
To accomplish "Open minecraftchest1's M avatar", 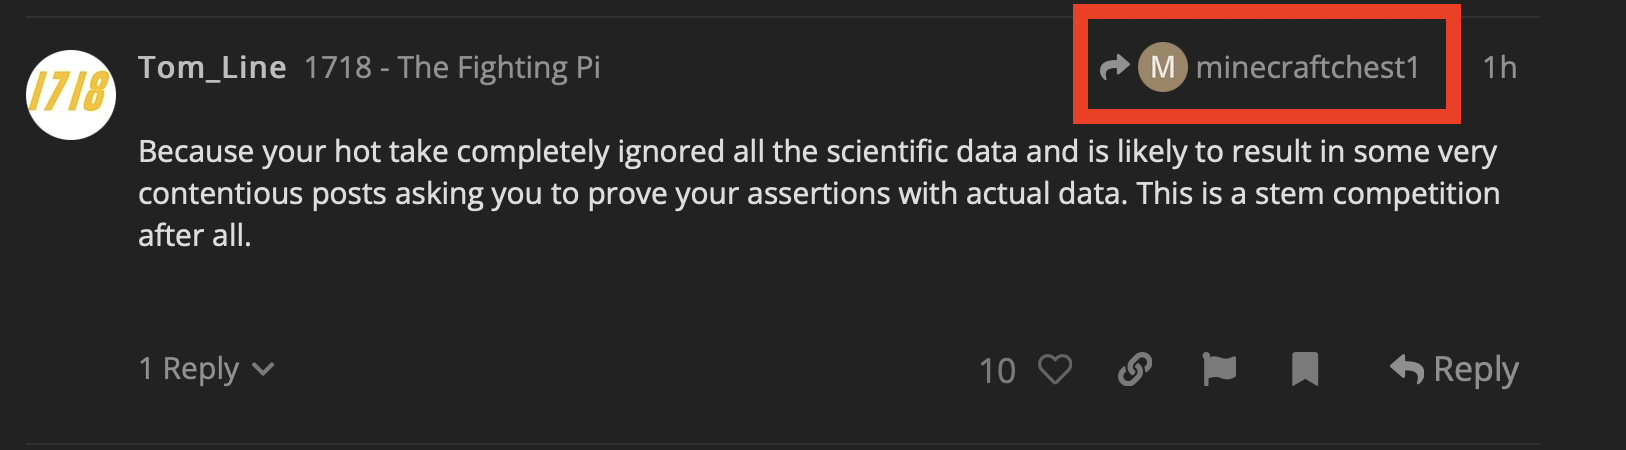I will tap(1163, 67).
